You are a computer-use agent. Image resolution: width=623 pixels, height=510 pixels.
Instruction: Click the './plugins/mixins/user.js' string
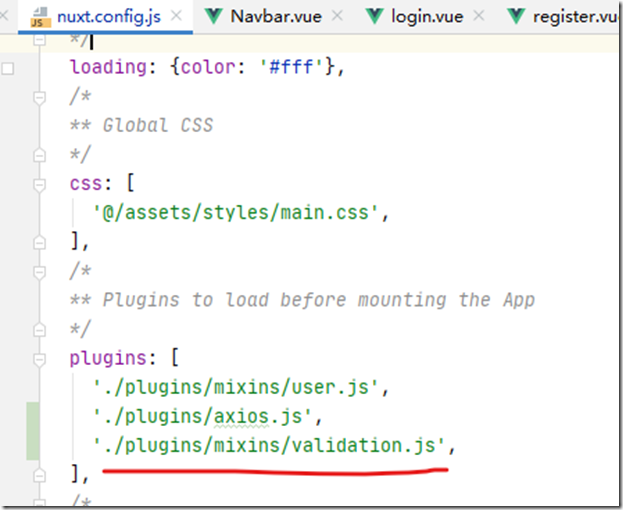tap(235, 388)
